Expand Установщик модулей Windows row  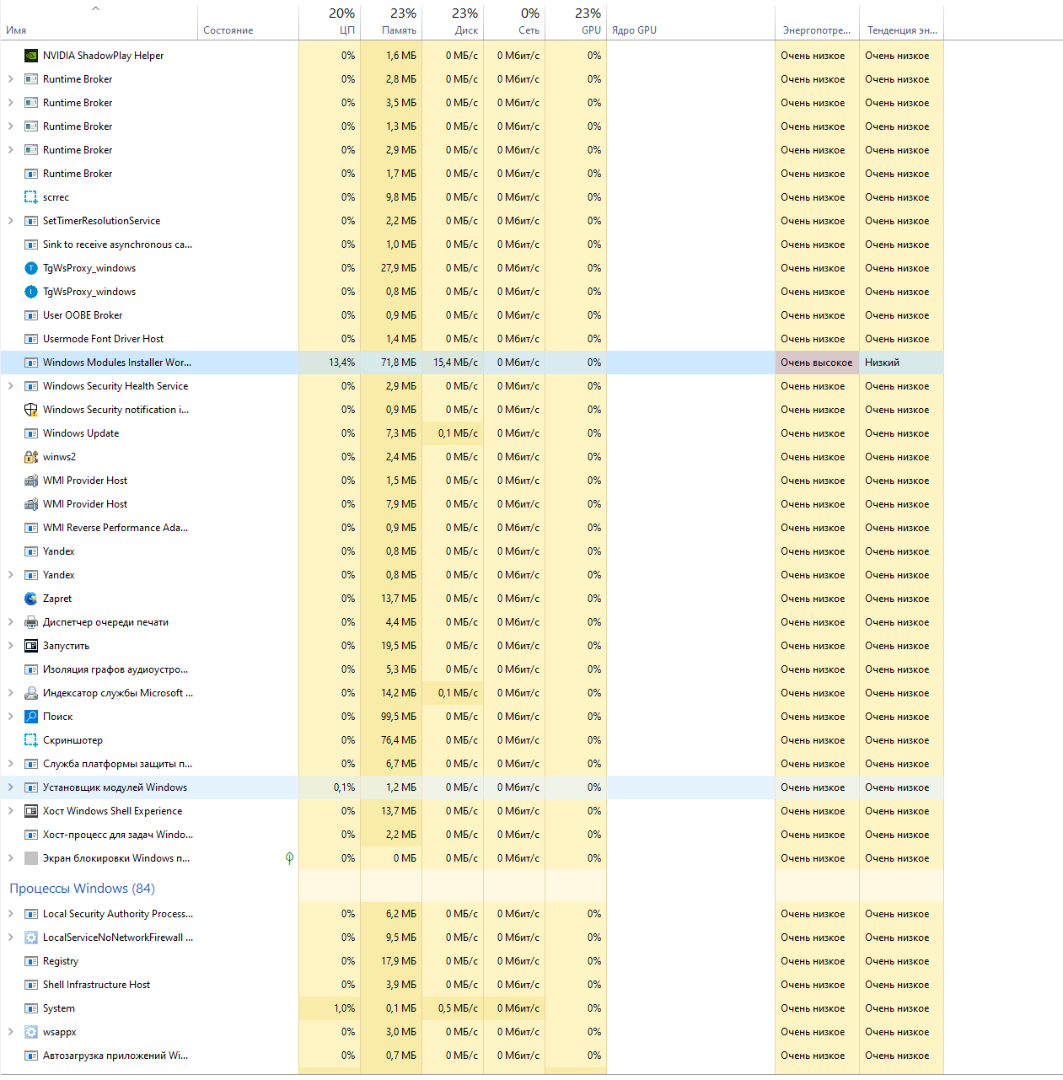point(10,788)
